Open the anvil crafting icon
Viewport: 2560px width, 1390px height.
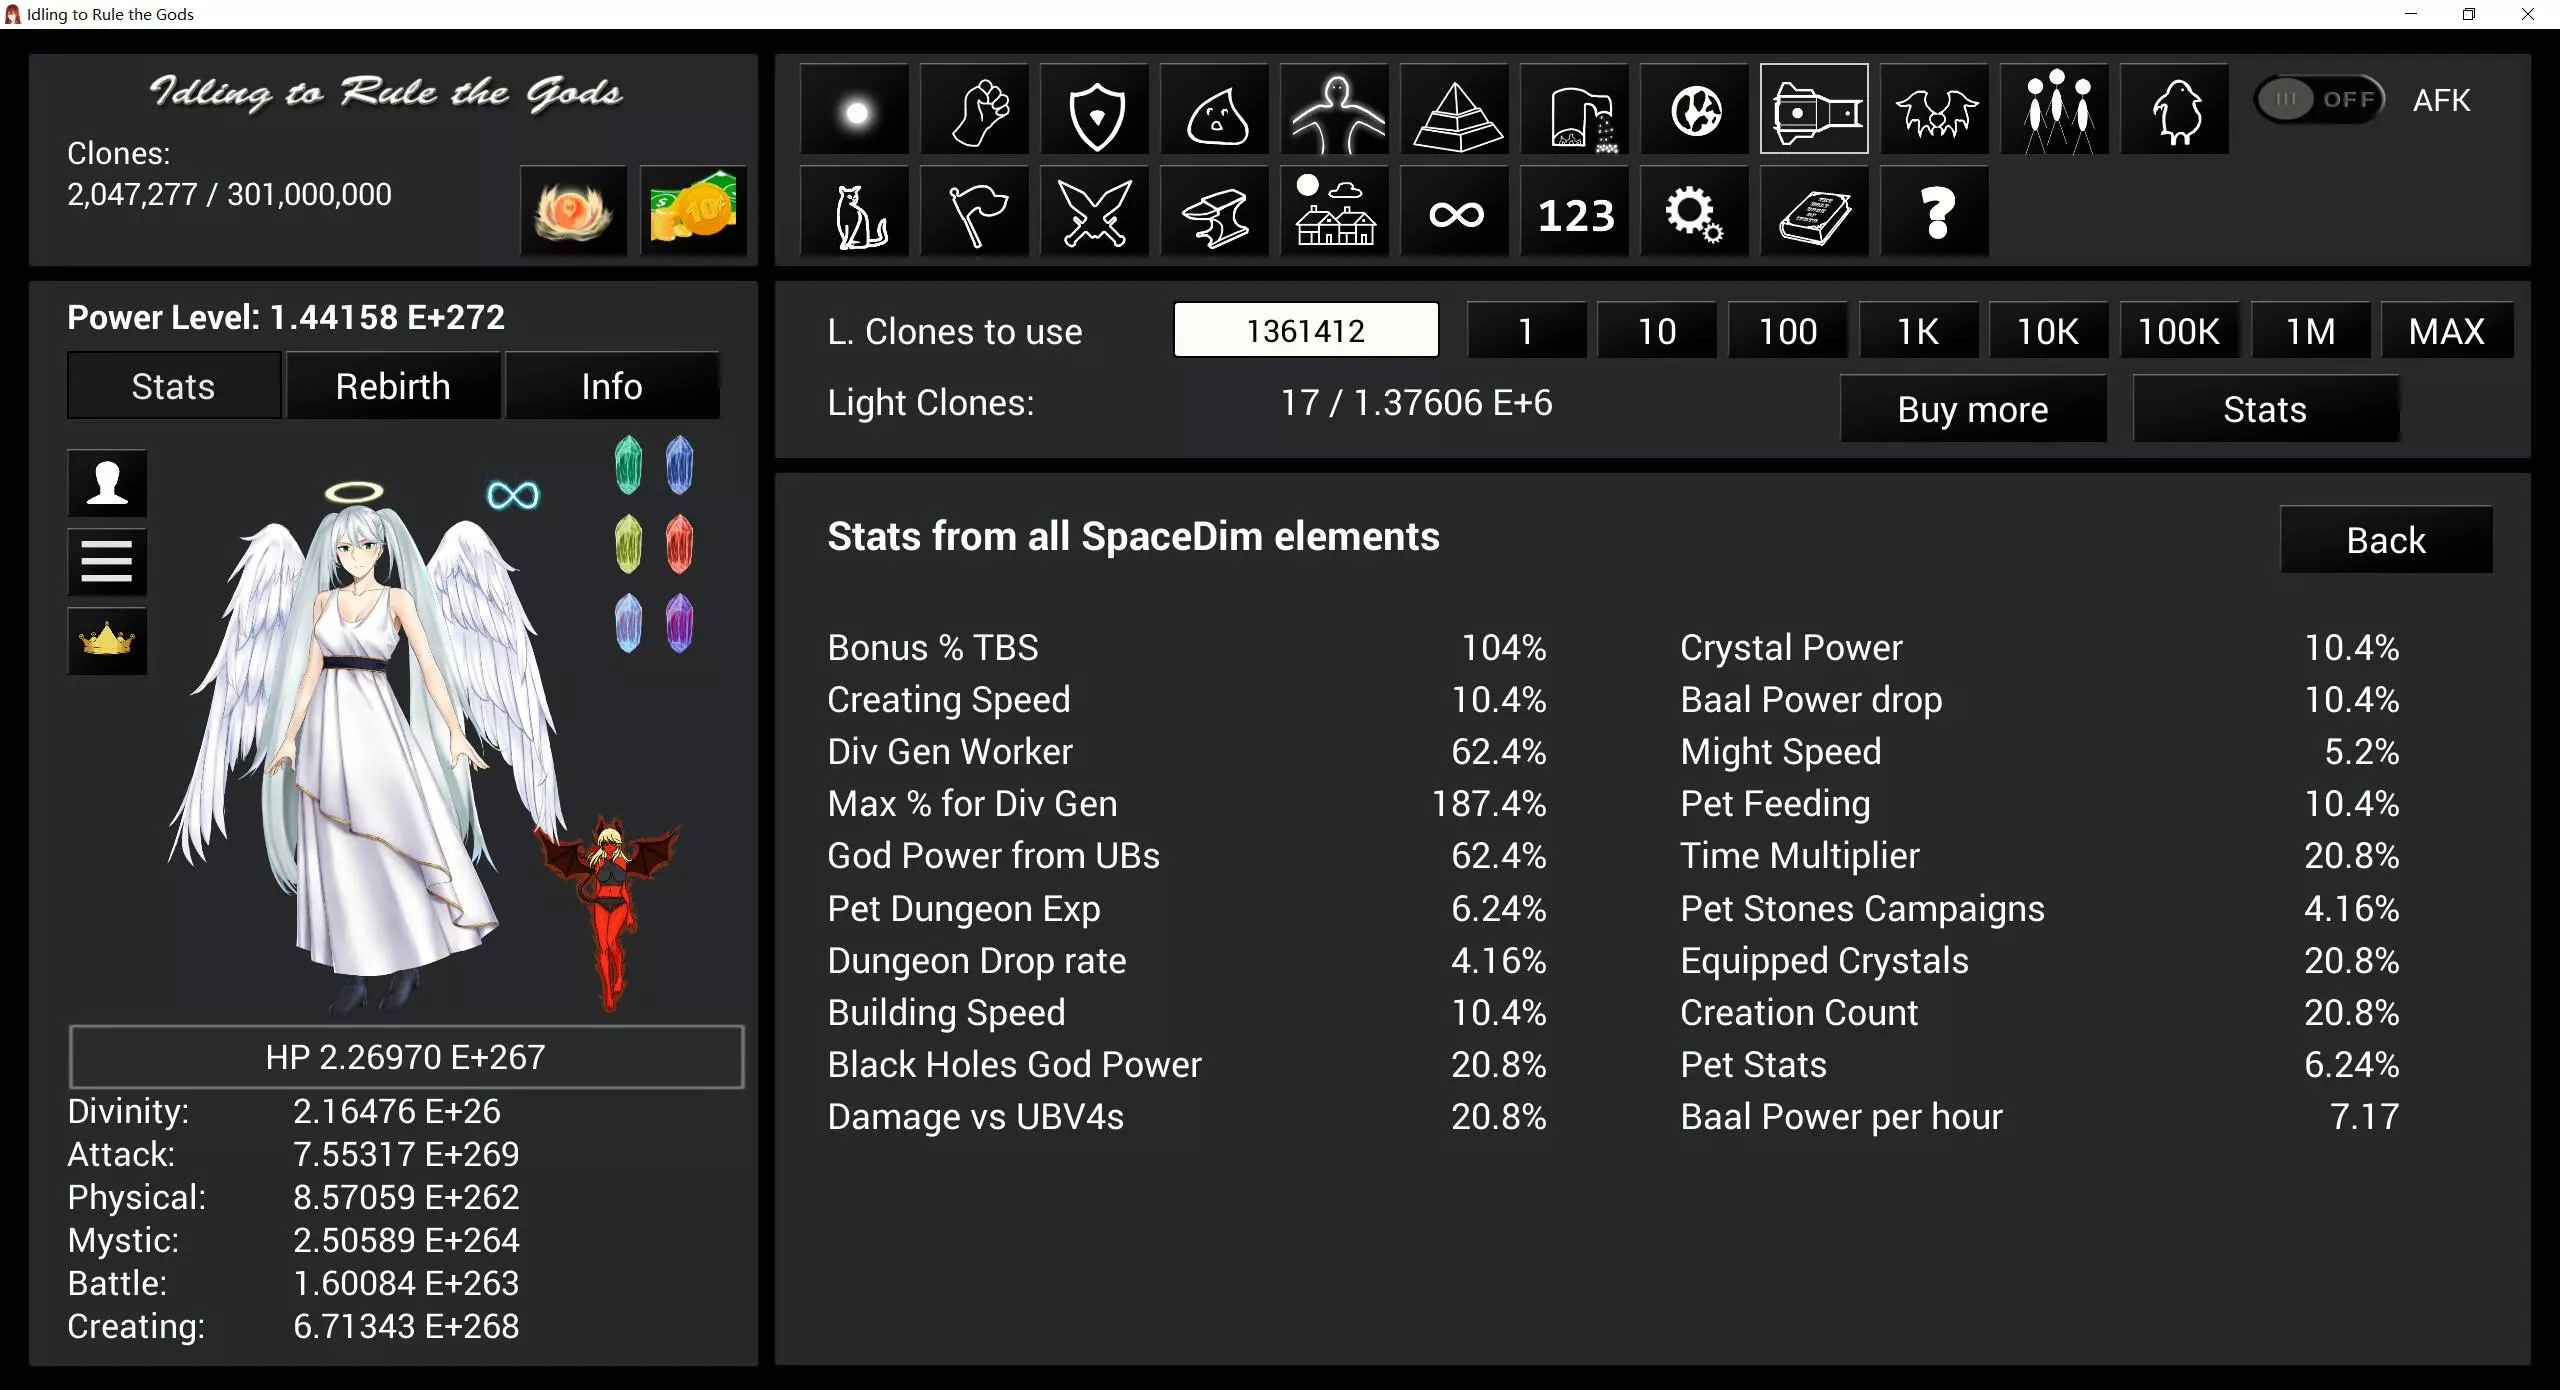point(1216,213)
